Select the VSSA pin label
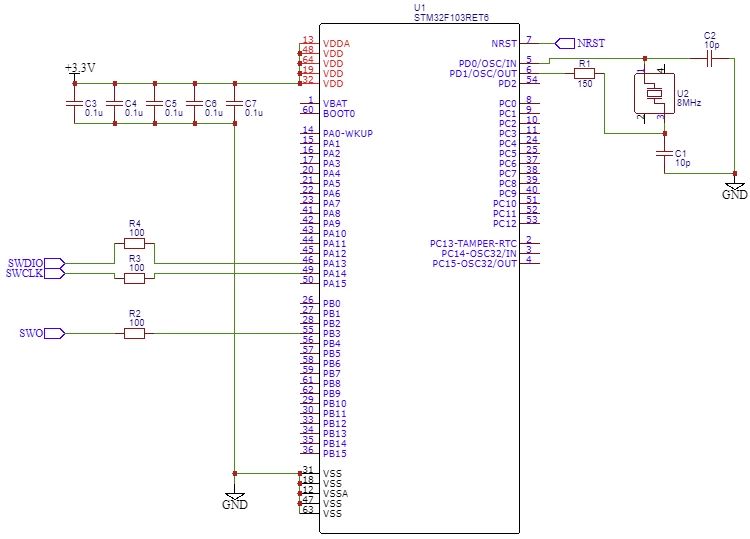750x539 pixels. coord(335,494)
